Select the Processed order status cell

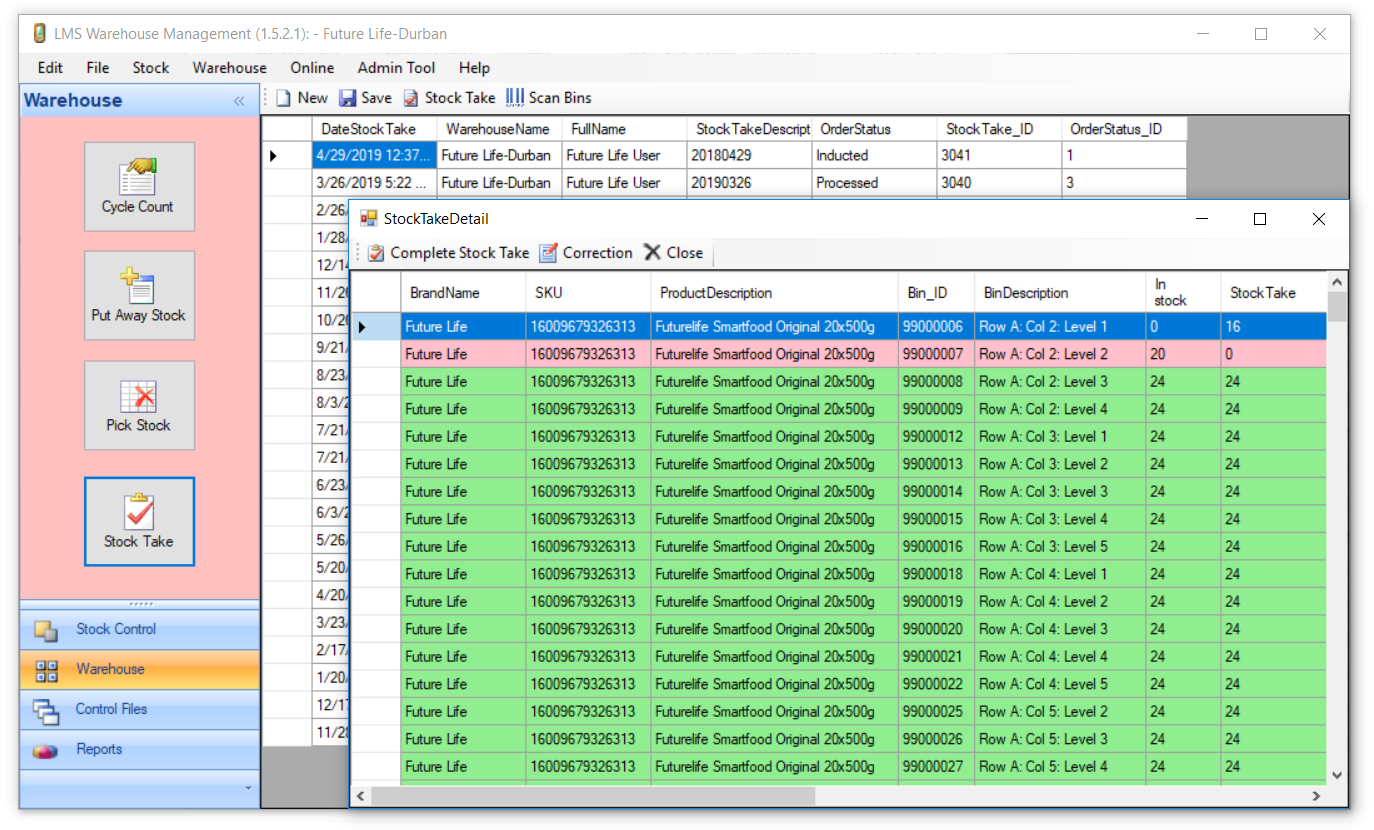click(874, 183)
